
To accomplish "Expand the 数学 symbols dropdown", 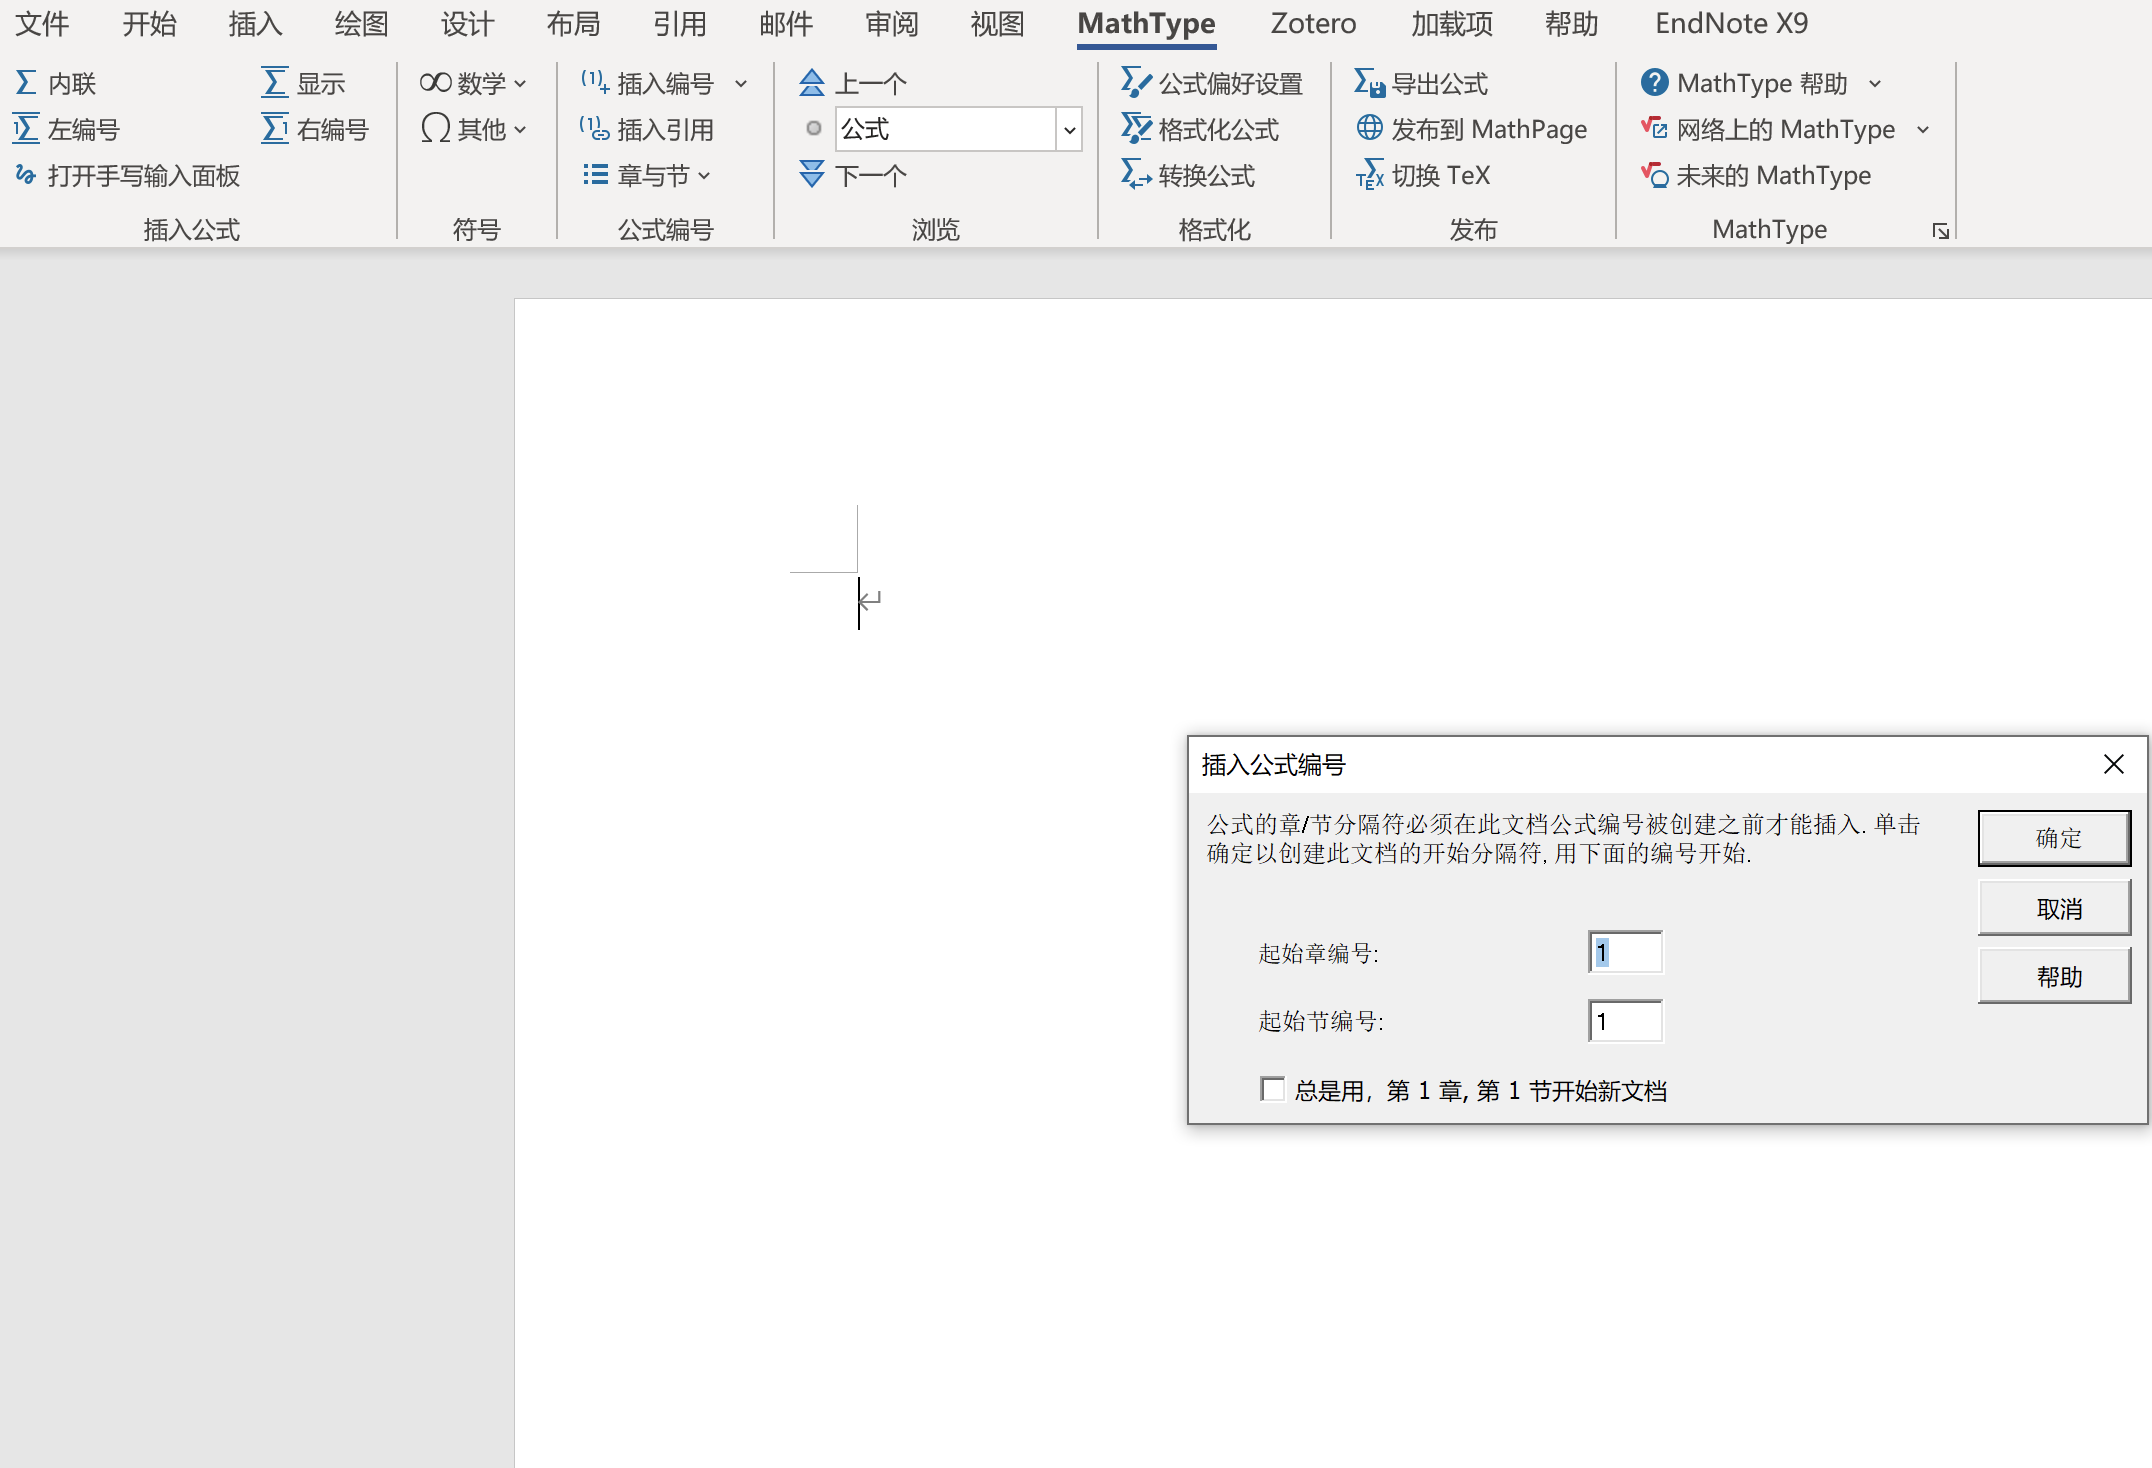I will (x=473, y=83).
